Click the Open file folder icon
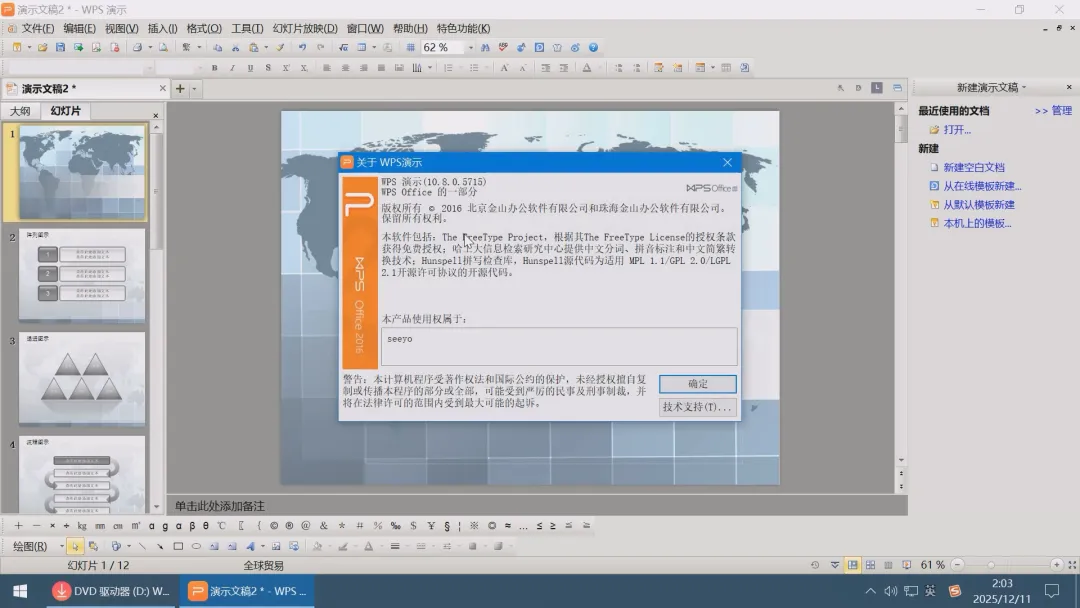The image size is (1080, 608). [x=42, y=48]
